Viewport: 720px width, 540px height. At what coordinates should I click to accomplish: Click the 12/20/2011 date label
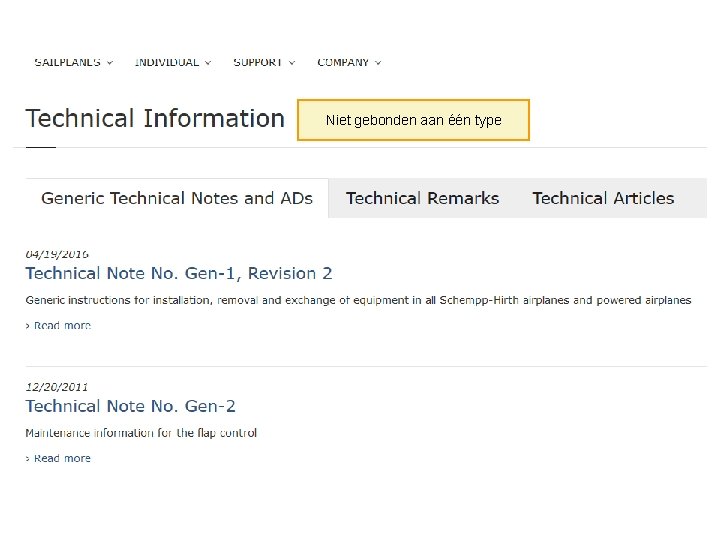coord(56,387)
